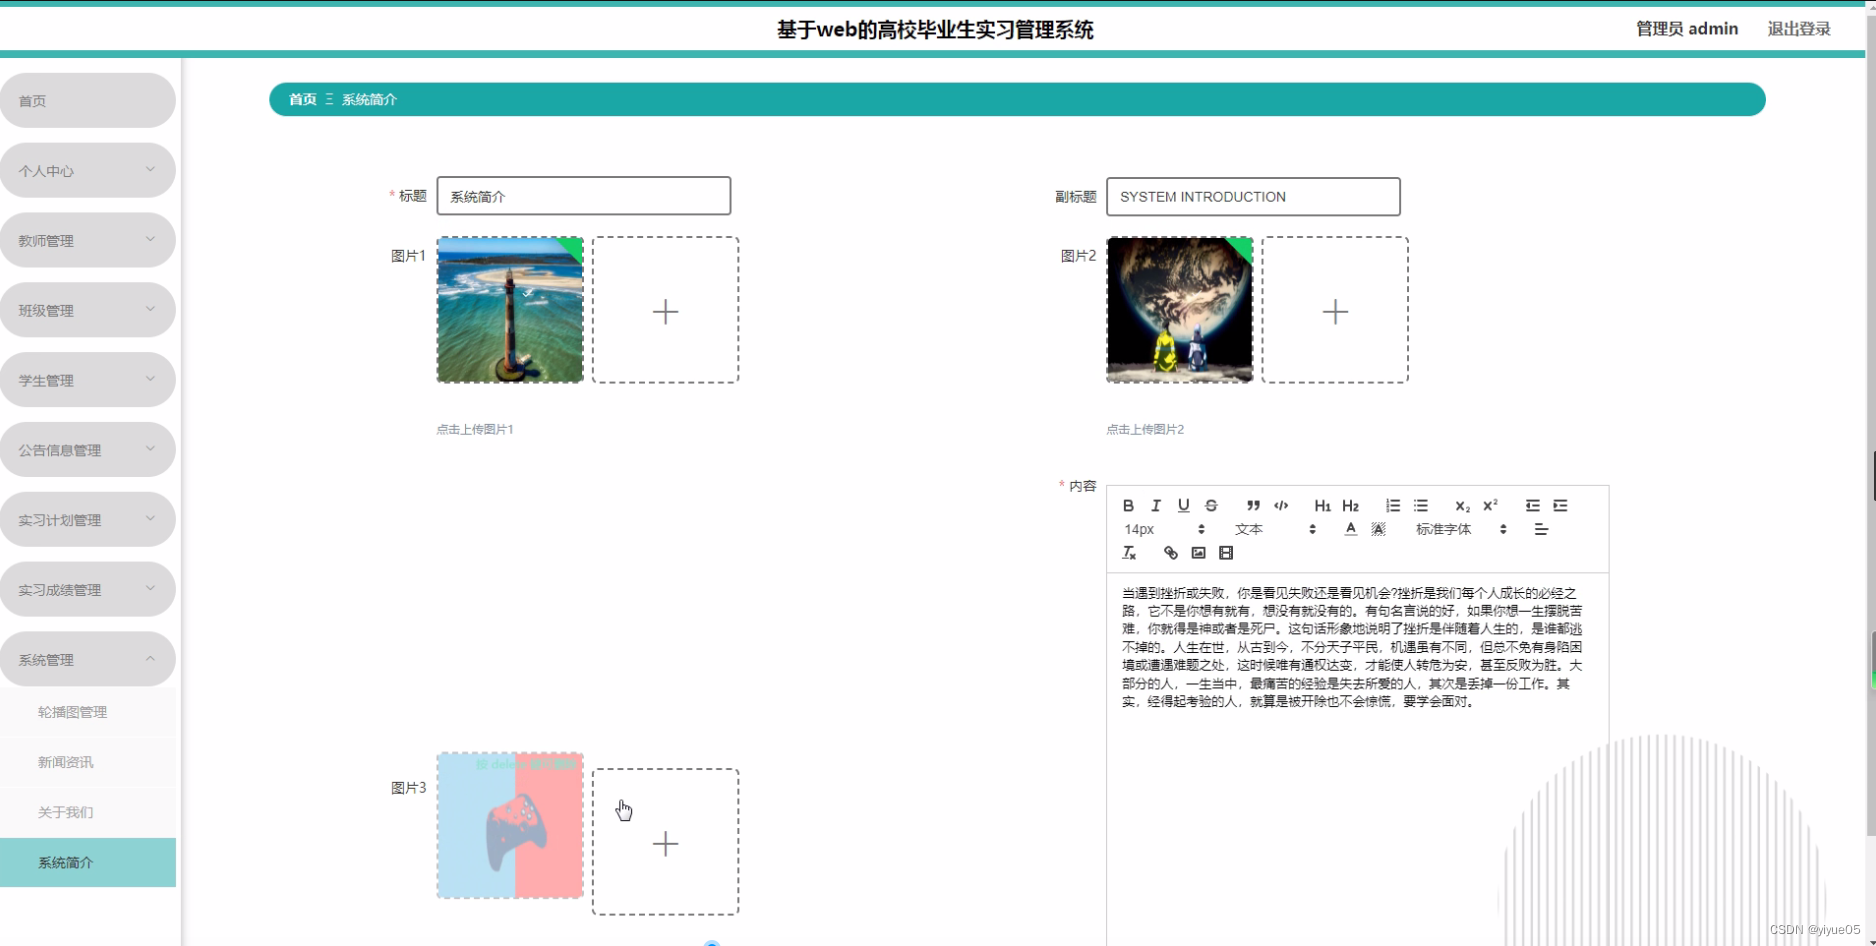Screen dimensions: 1876x946
Task: Apply subscript formatting
Action: (x=1462, y=505)
